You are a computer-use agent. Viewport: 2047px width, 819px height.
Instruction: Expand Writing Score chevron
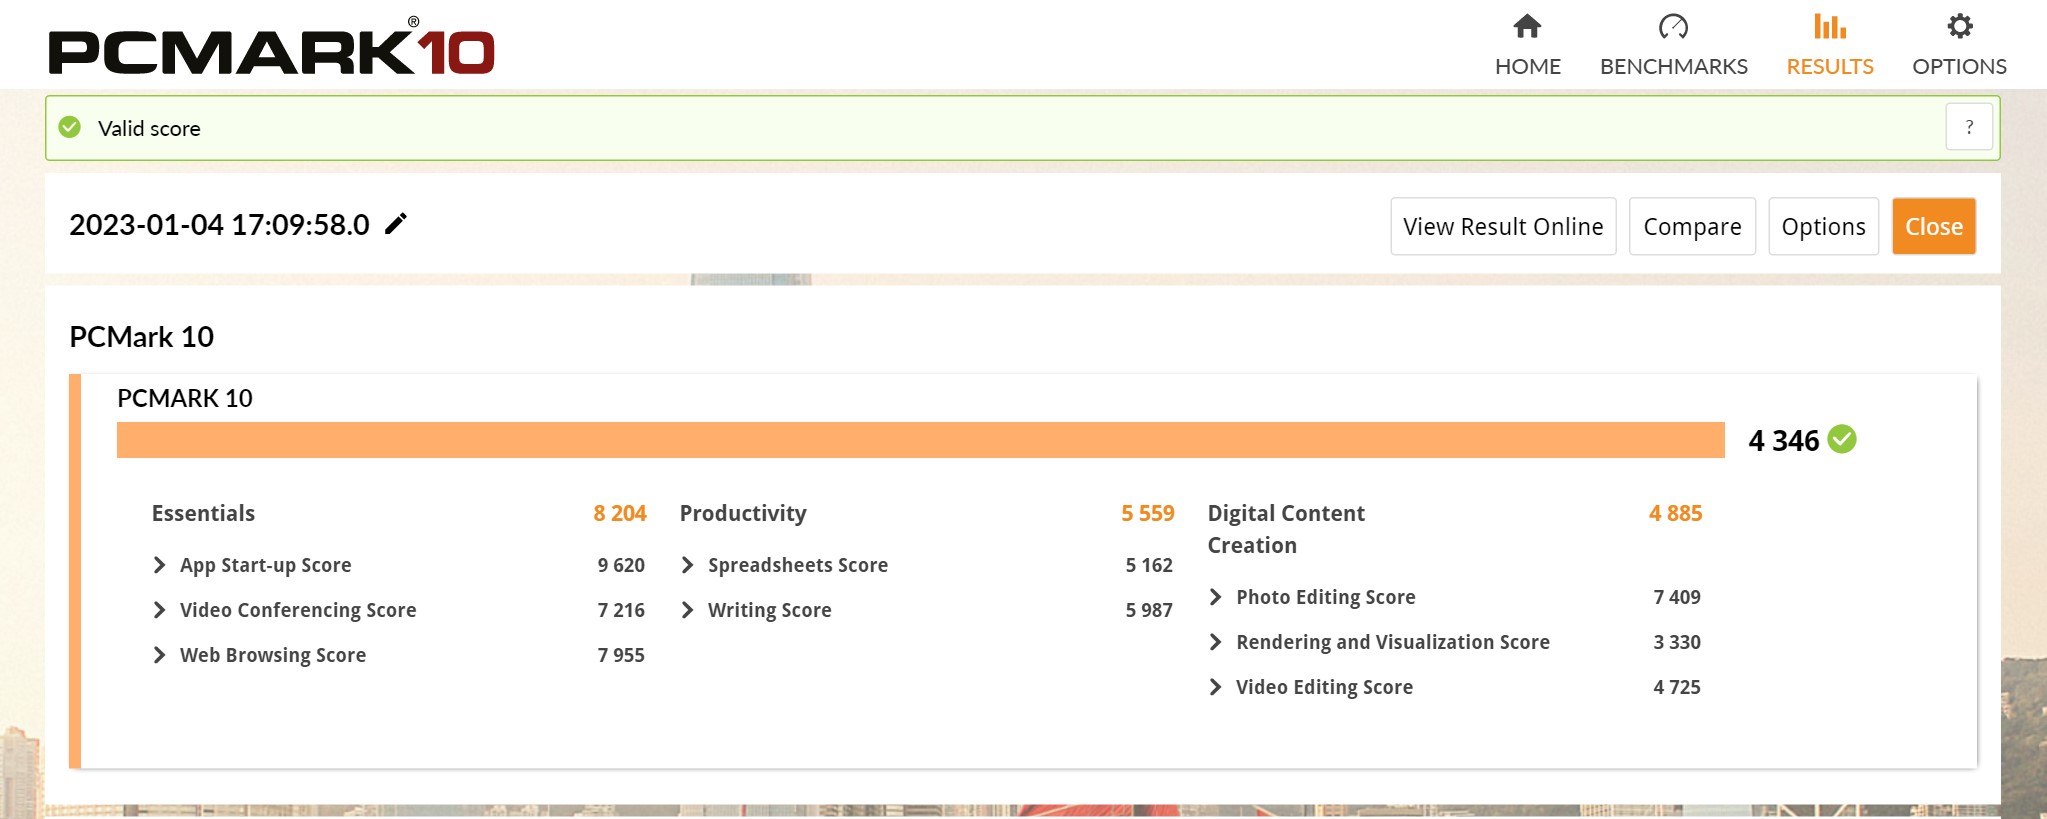[x=687, y=610]
